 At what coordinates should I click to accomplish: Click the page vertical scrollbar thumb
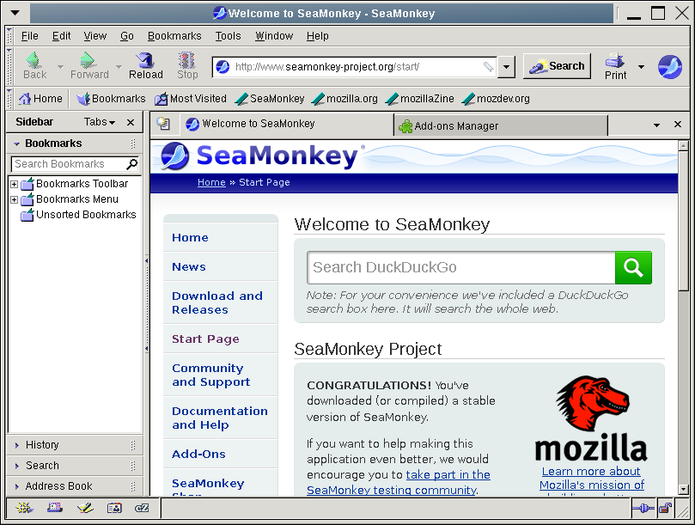pyautogui.click(x=683, y=219)
